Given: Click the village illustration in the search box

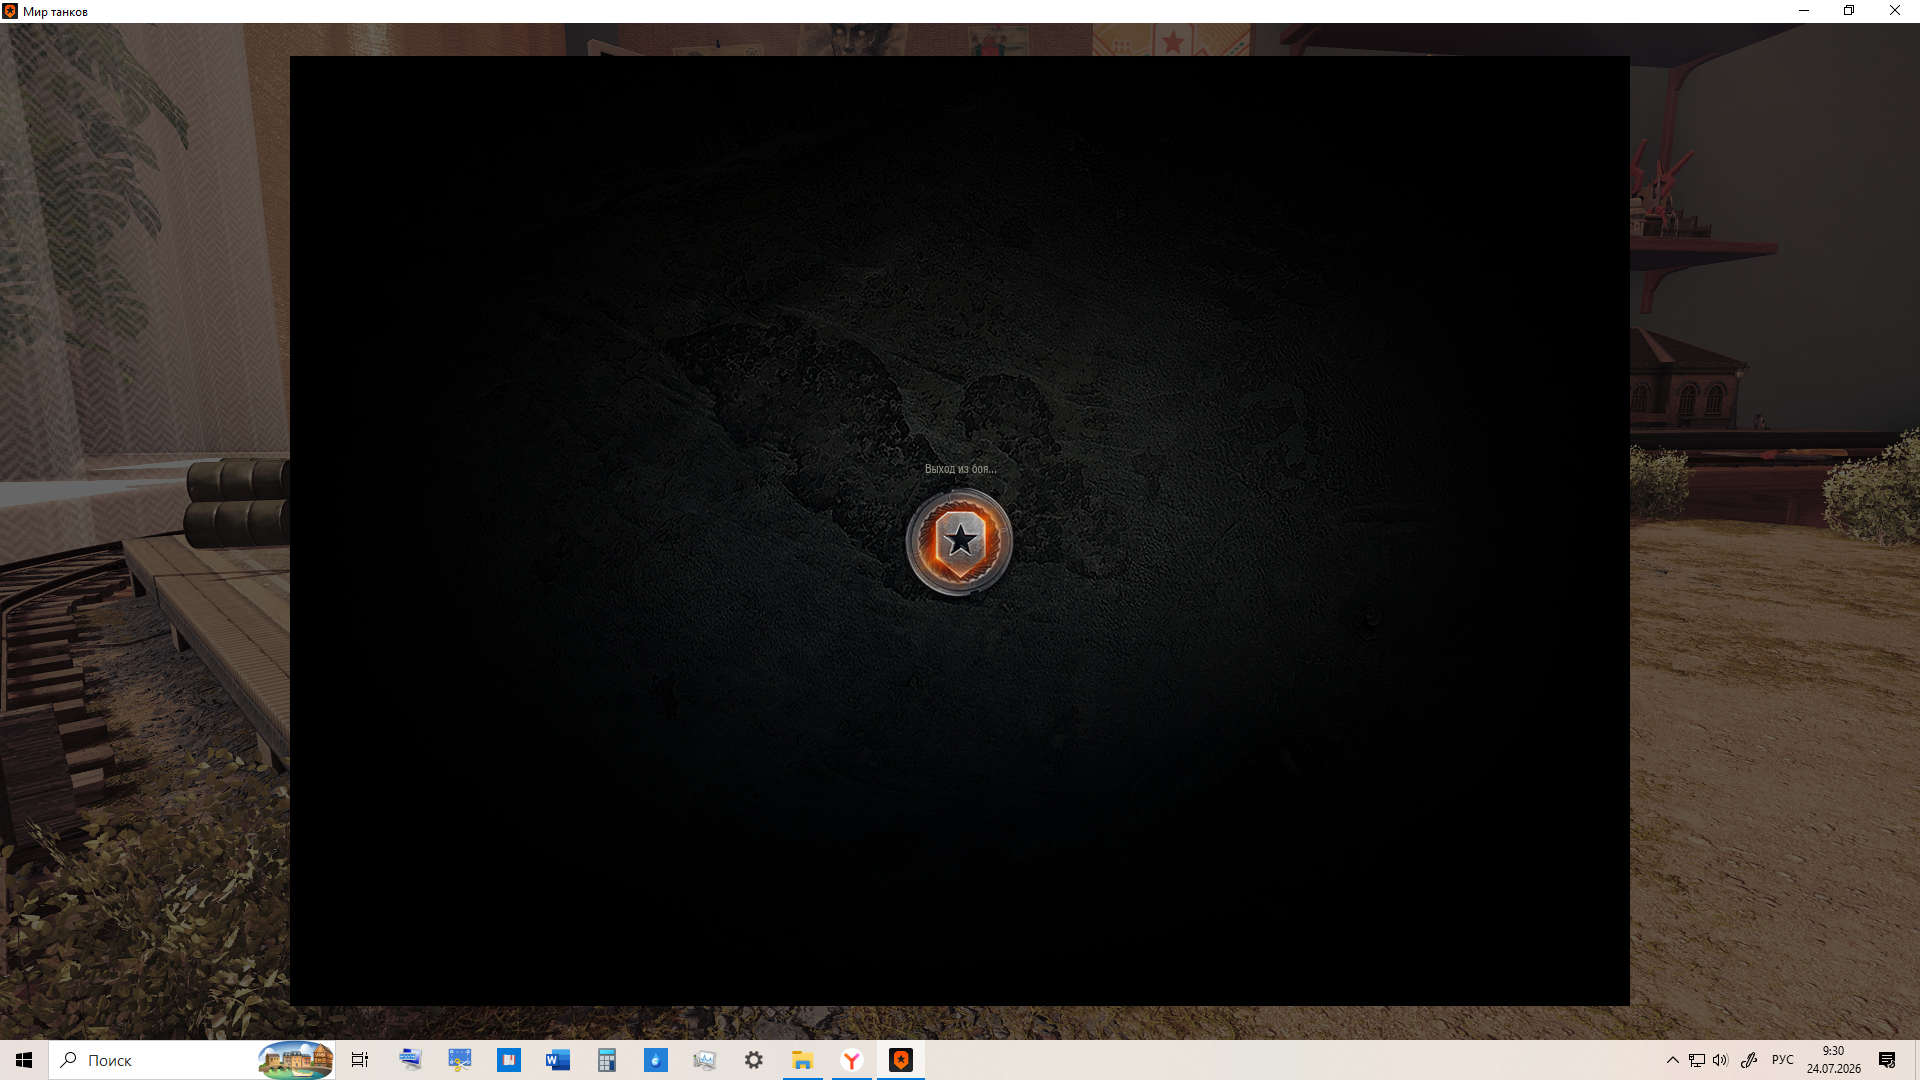Looking at the screenshot, I should pyautogui.click(x=296, y=1060).
